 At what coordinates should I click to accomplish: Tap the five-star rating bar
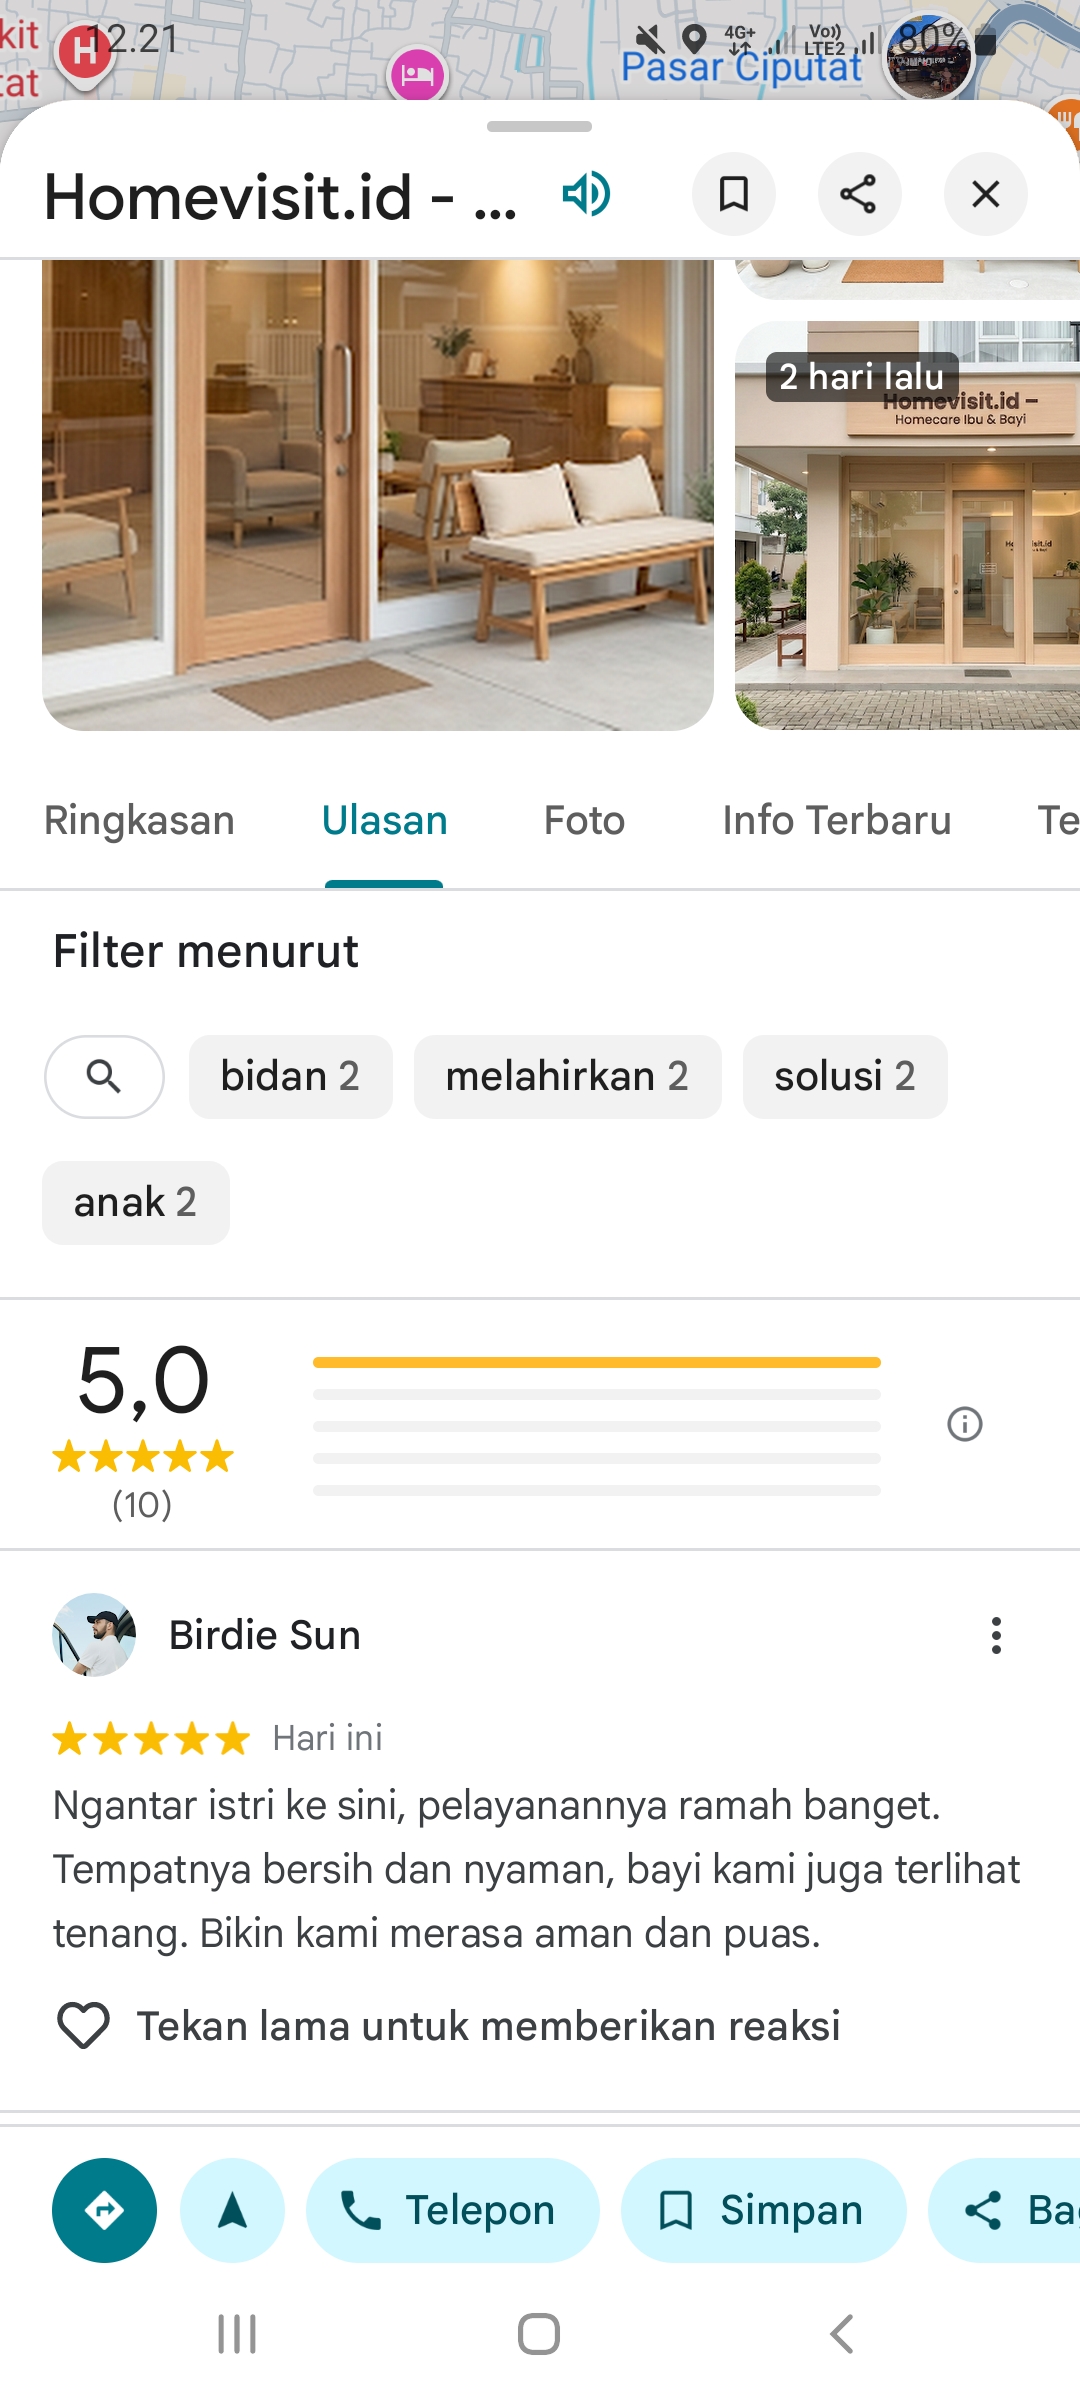tap(596, 1363)
